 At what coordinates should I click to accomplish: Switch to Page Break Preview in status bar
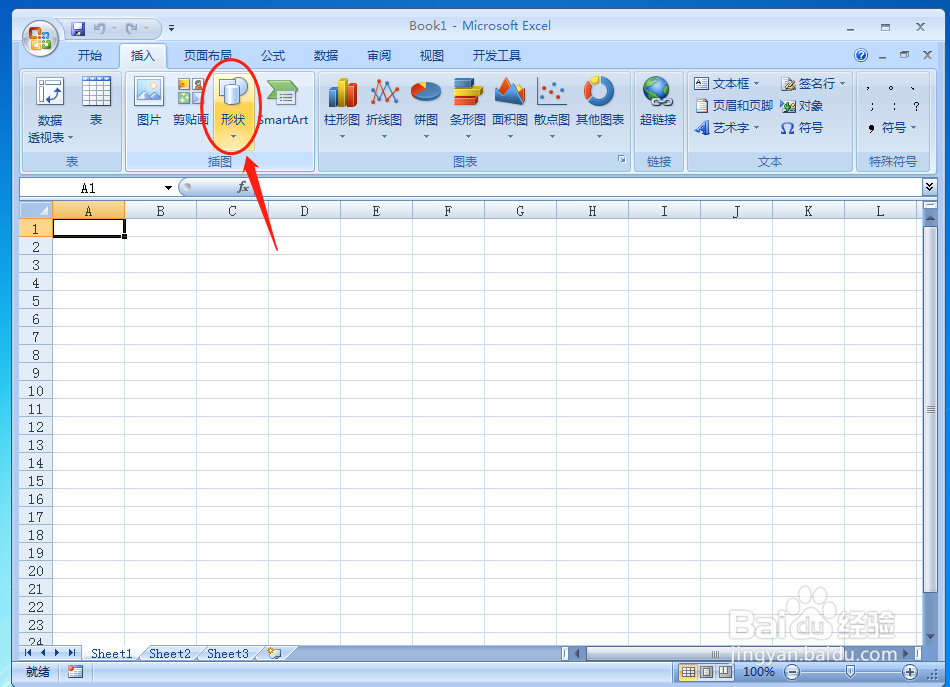click(725, 671)
